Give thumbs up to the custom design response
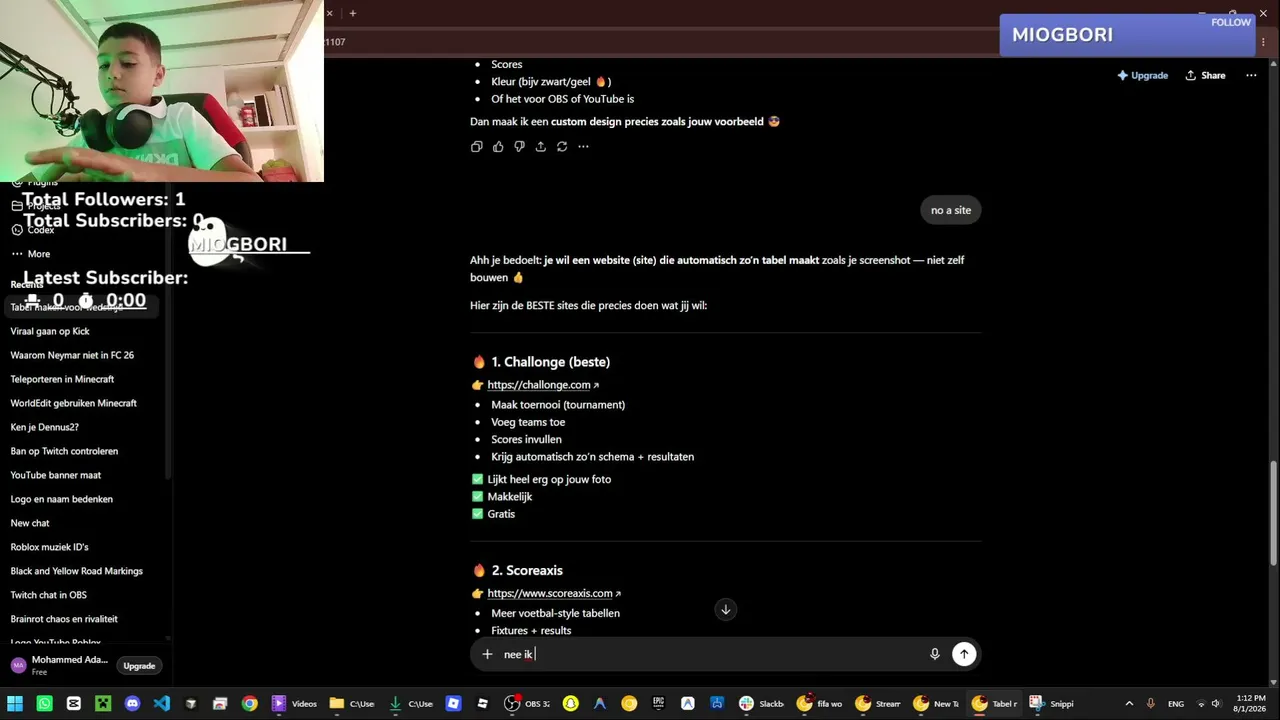The image size is (1280, 720). coord(498,147)
